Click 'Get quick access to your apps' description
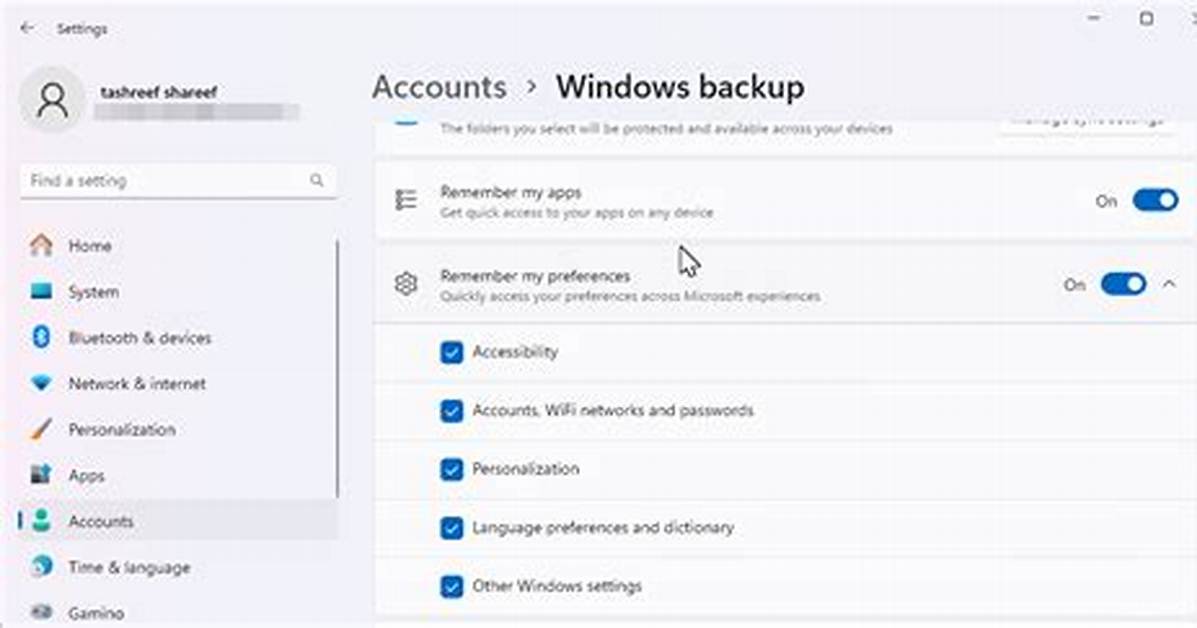This screenshot has width=1197, height=628. coord(576,213)
